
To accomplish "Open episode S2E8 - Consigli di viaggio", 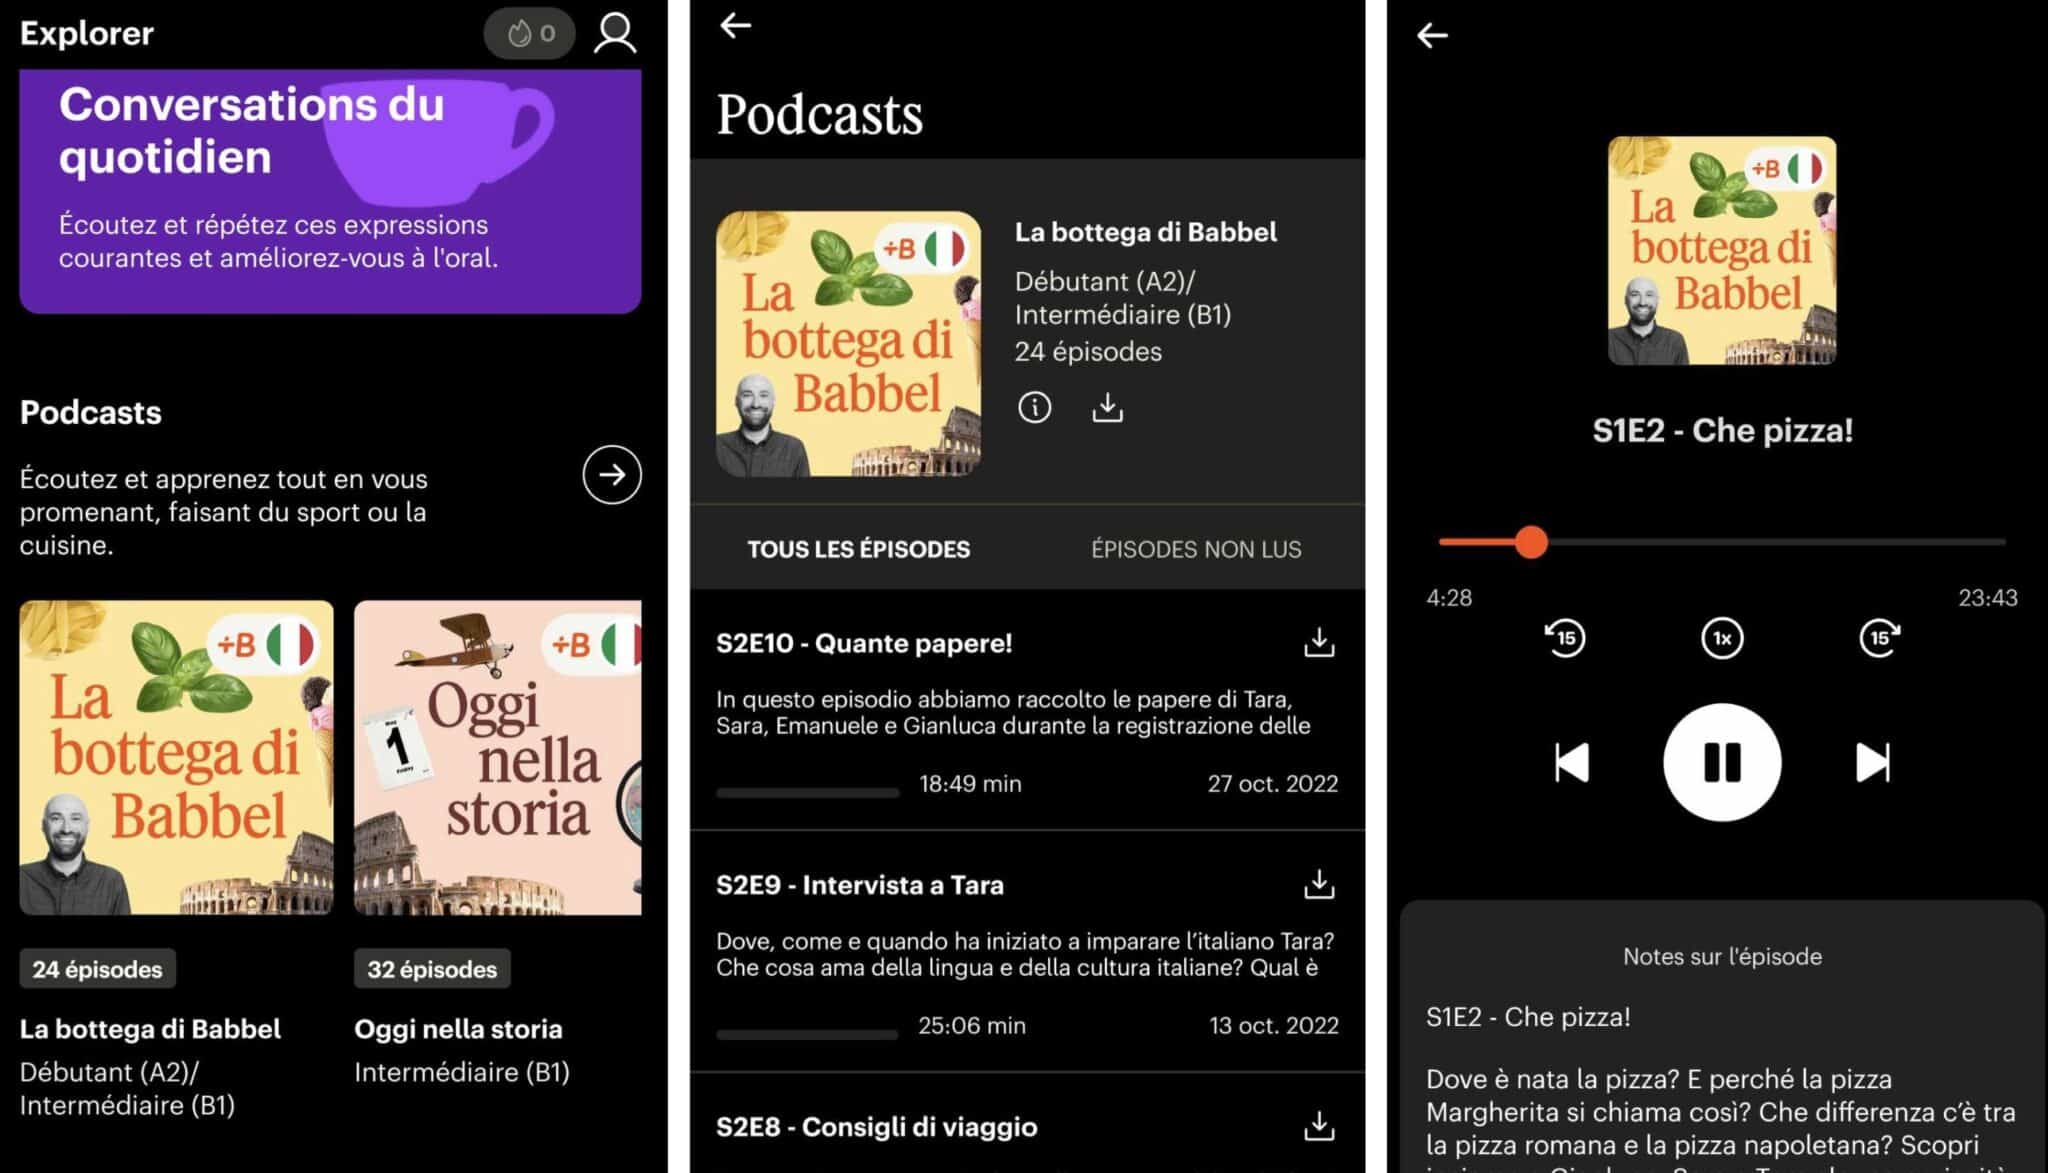I will tap(877, 1127).
